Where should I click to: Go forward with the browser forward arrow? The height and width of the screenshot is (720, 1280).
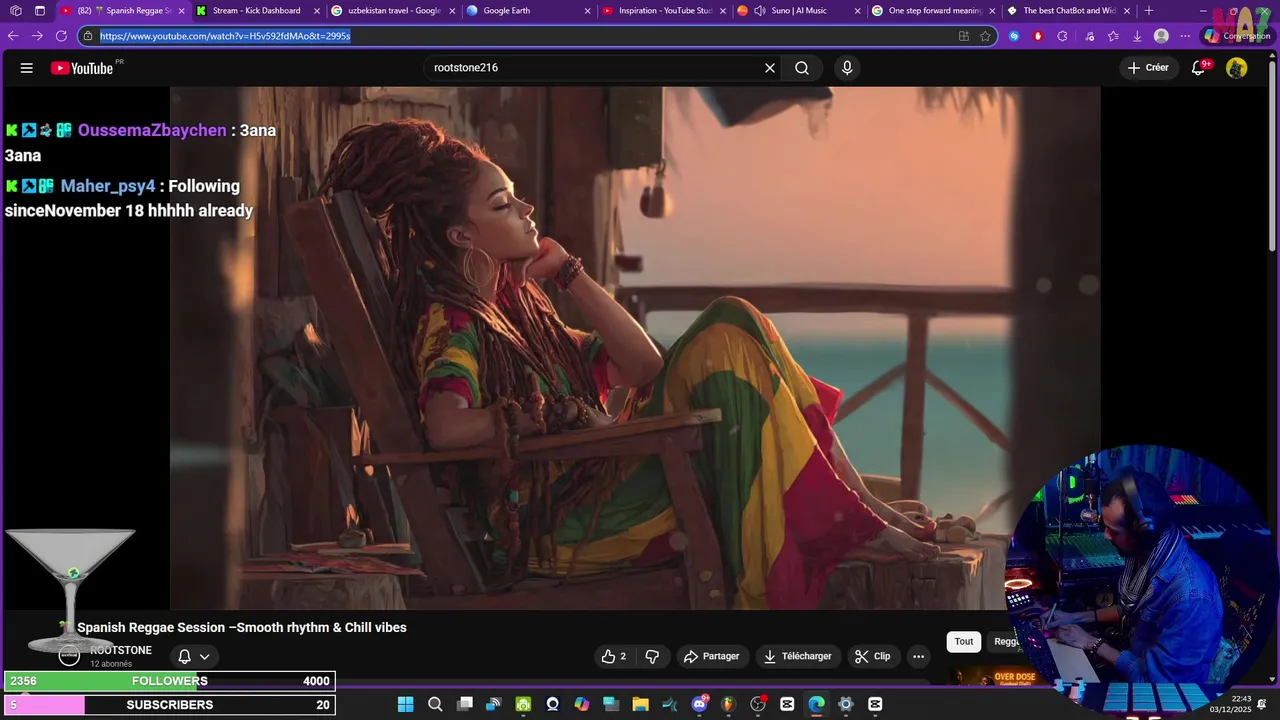(x=37, y=36)
